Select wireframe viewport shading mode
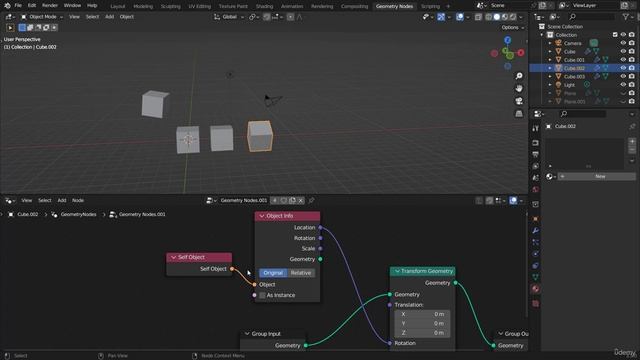Screen dimensions: 640x360 click(x=489, y=17)
